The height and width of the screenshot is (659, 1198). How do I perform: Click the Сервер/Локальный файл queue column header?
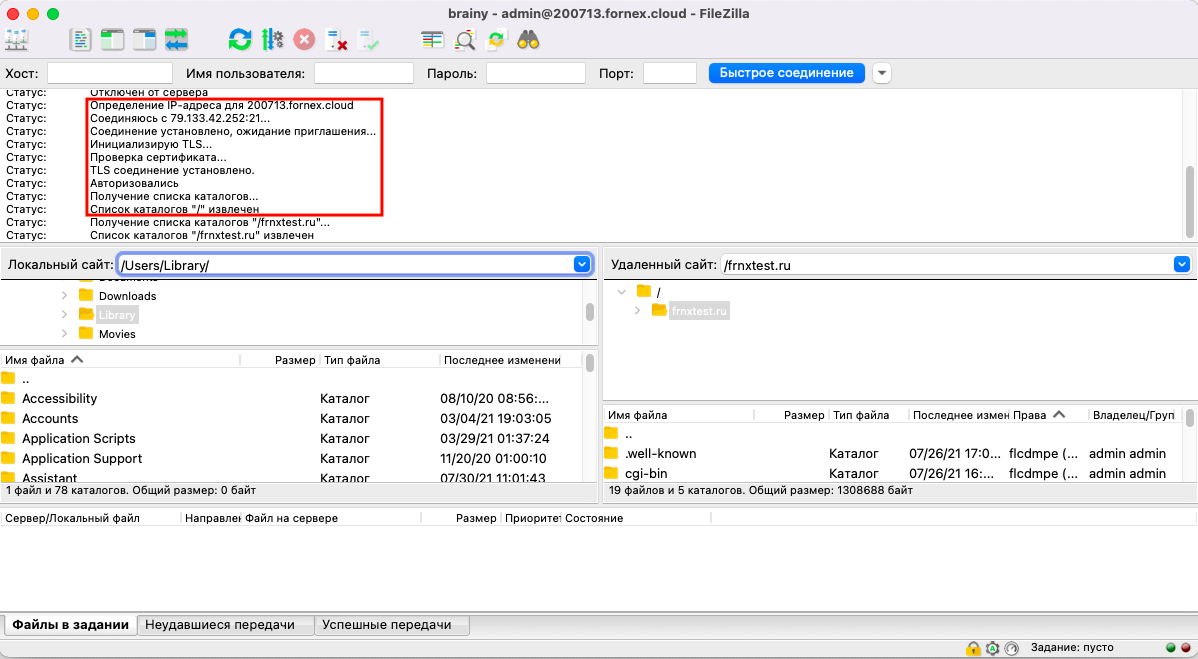91,518
